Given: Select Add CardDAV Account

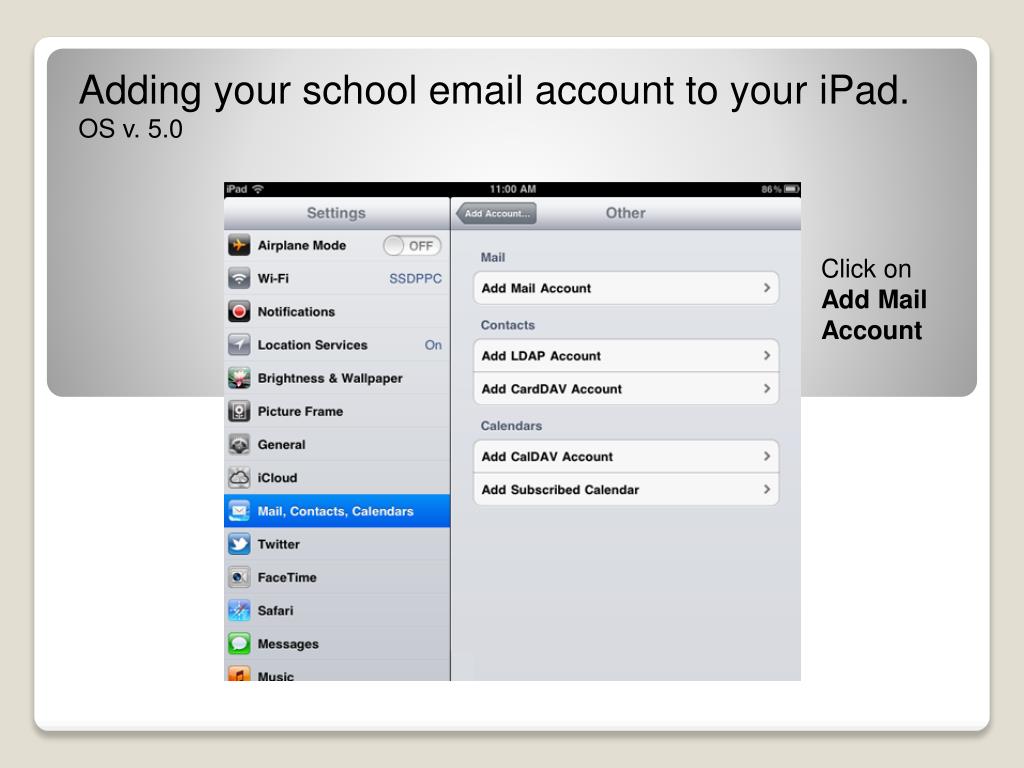Looking at the screenshot, I should (626, 389).
